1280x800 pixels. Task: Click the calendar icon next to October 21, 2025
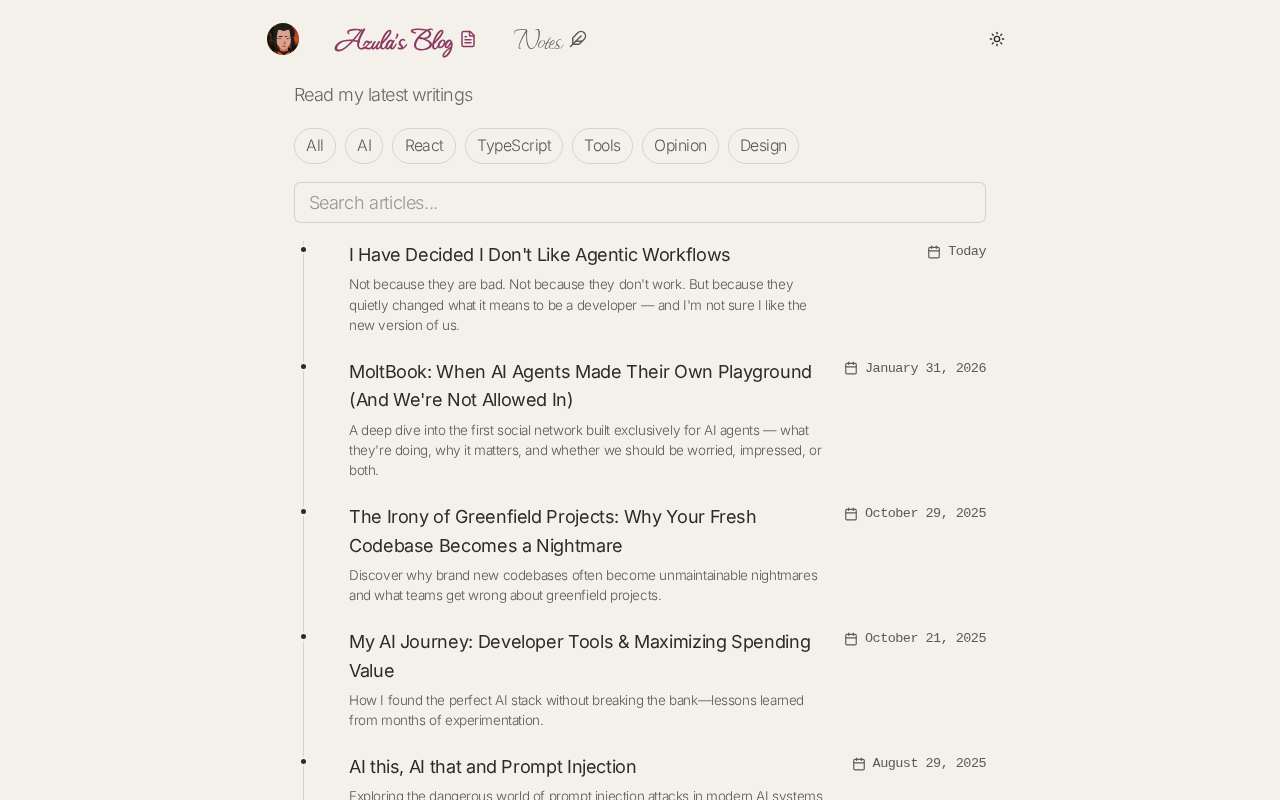tap(851, 639)
